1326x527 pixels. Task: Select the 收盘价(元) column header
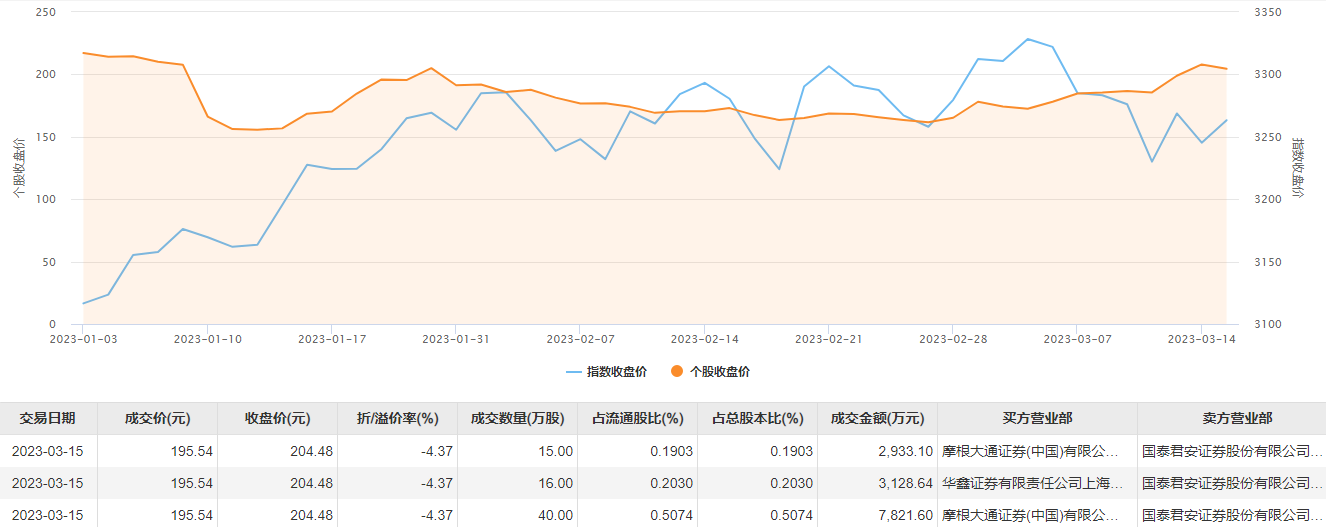pyautogui.click(x=277, y=419)
